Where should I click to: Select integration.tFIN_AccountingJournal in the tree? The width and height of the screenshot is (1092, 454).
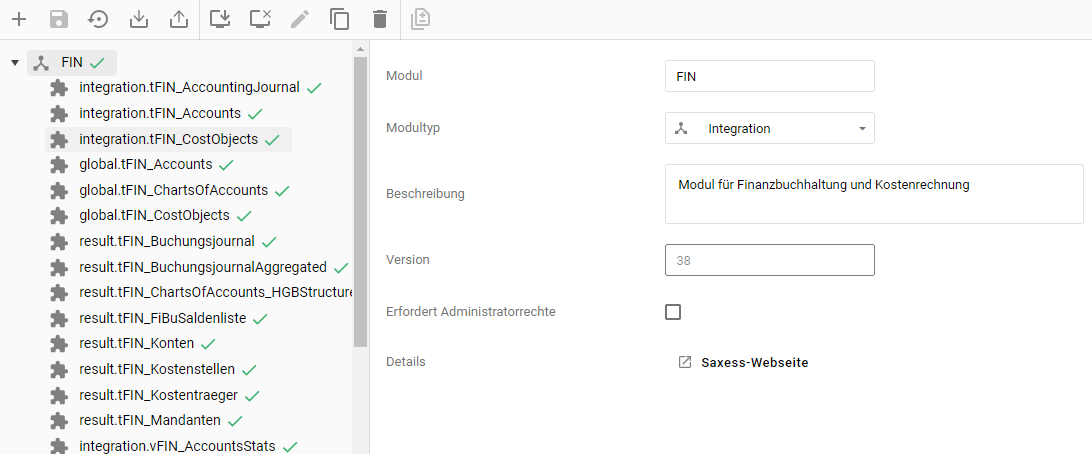pyautogui.click(x=189, y=87)
